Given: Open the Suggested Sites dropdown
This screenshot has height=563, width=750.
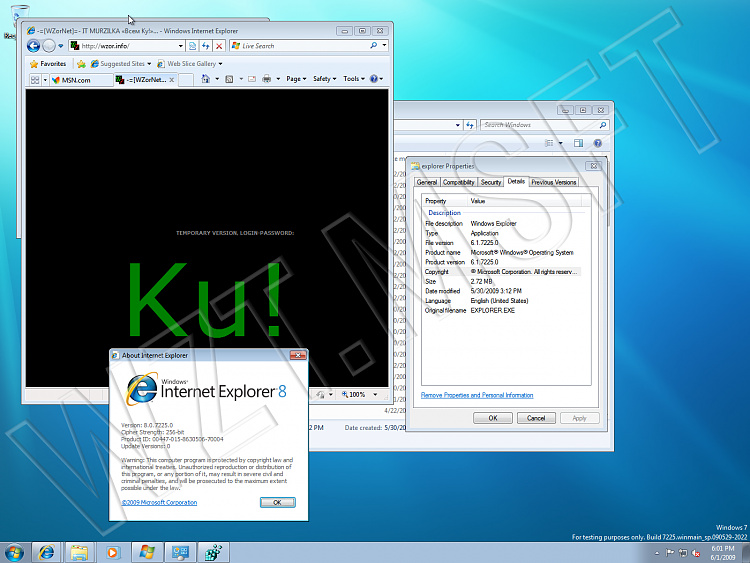Looking at the screenshot, I should tap(121, 64).
